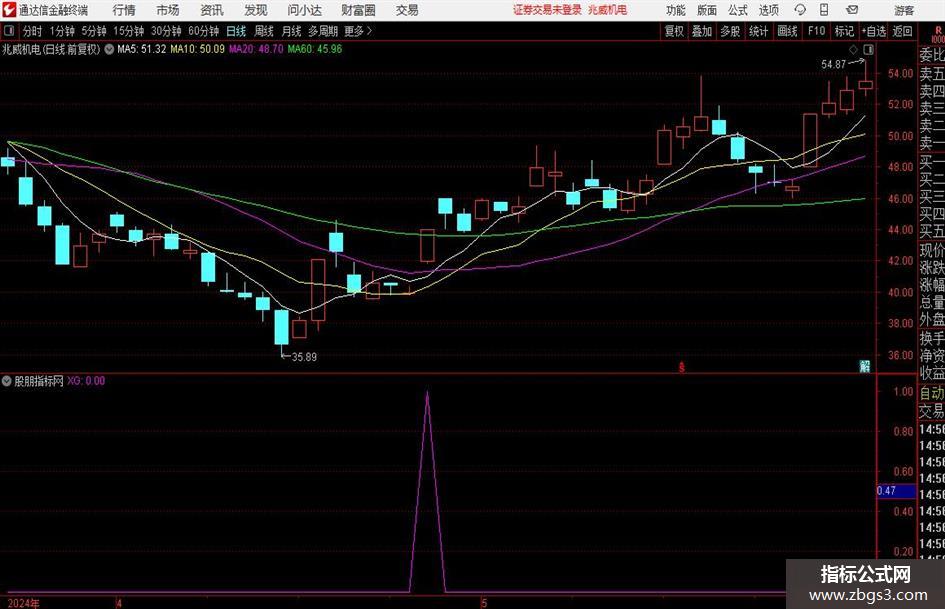945x609 pixels.
Task: Switch to the 30分钟 period tab
Action: point(166,31)
